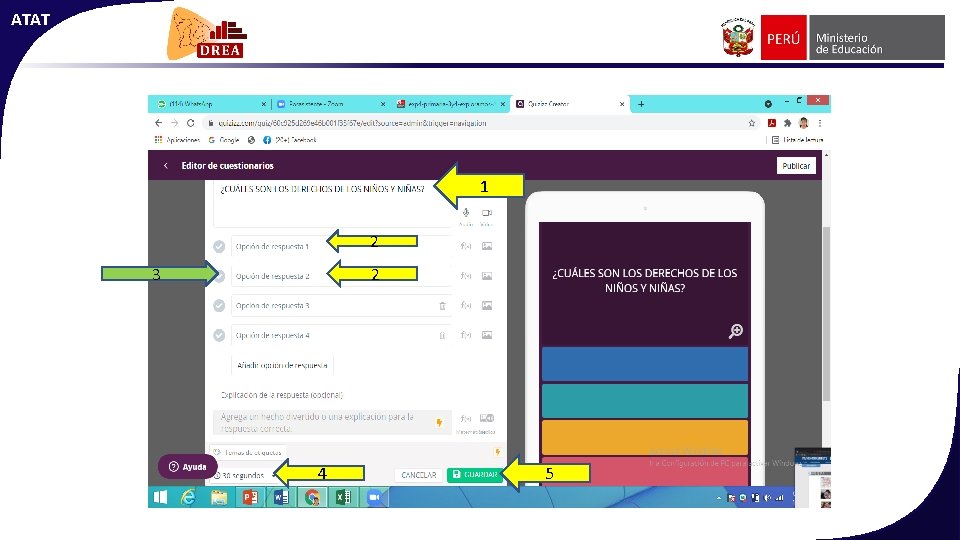
Task: Click the answer explanation text box
Action: 332,422
